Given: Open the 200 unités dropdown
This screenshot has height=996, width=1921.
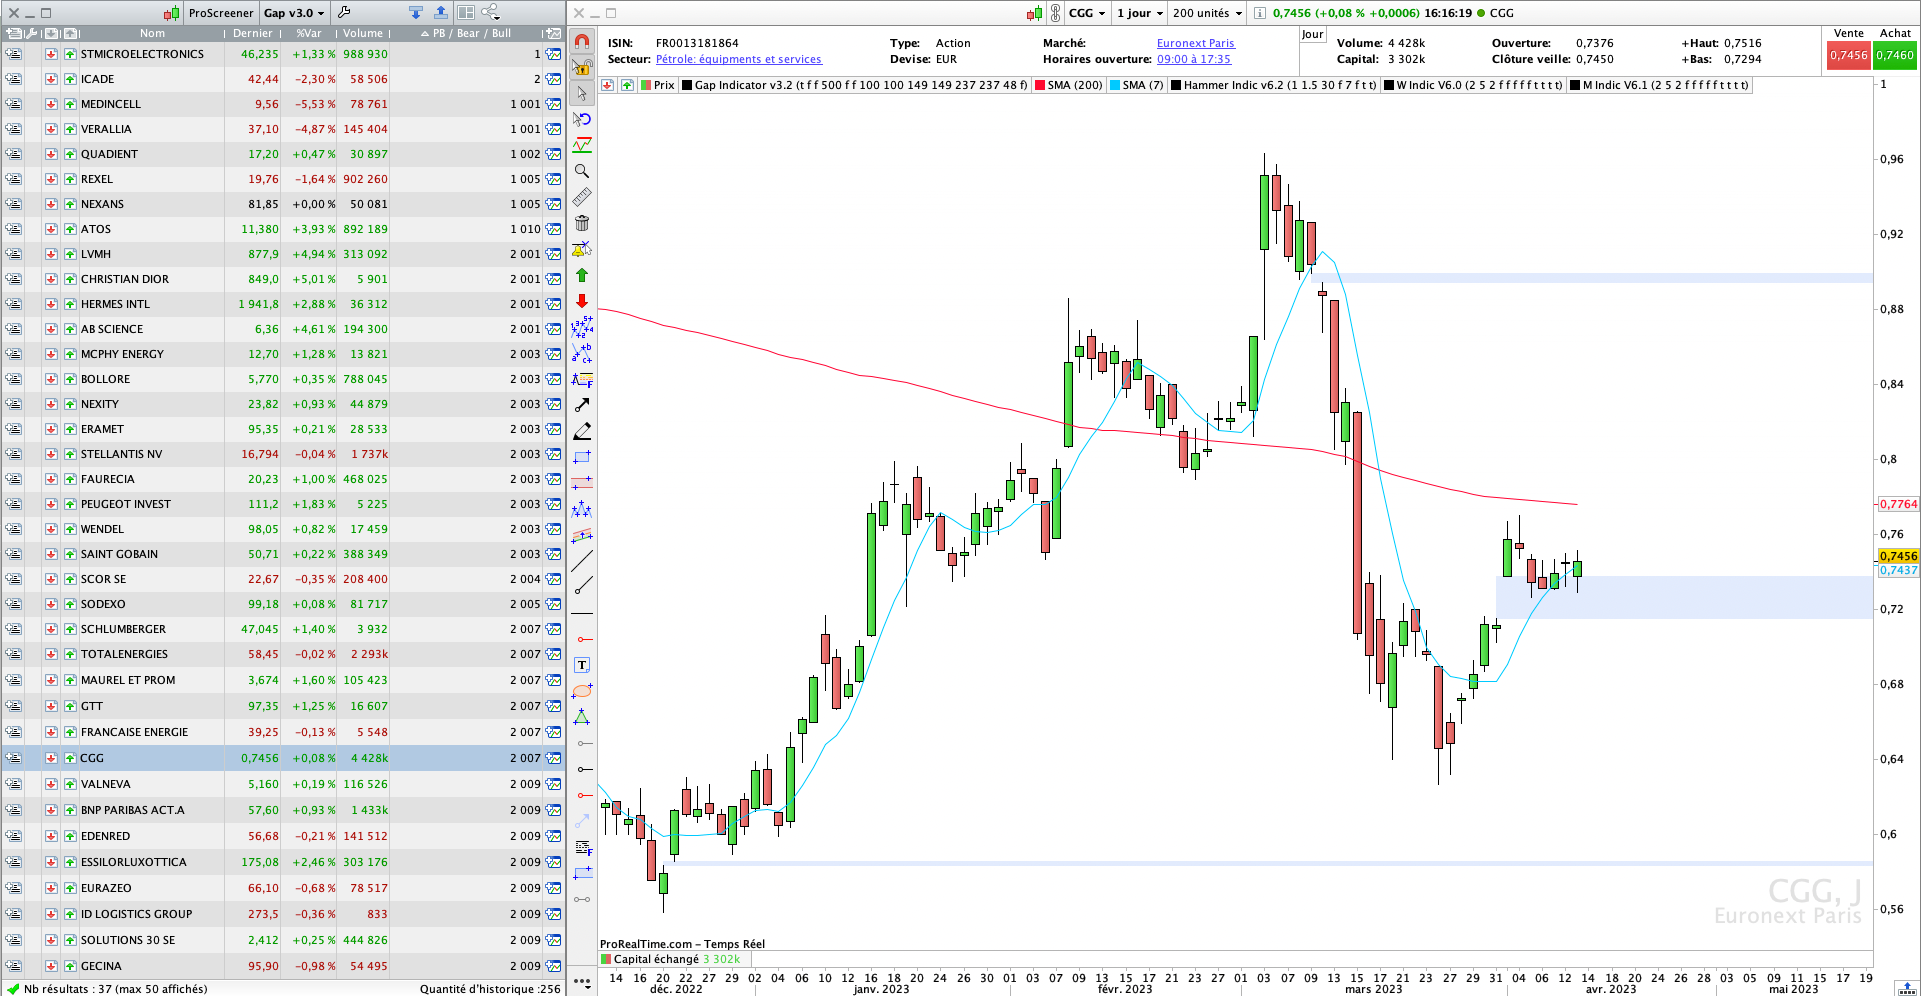Looking at the screenshot, I should (x=1207, y=13).
